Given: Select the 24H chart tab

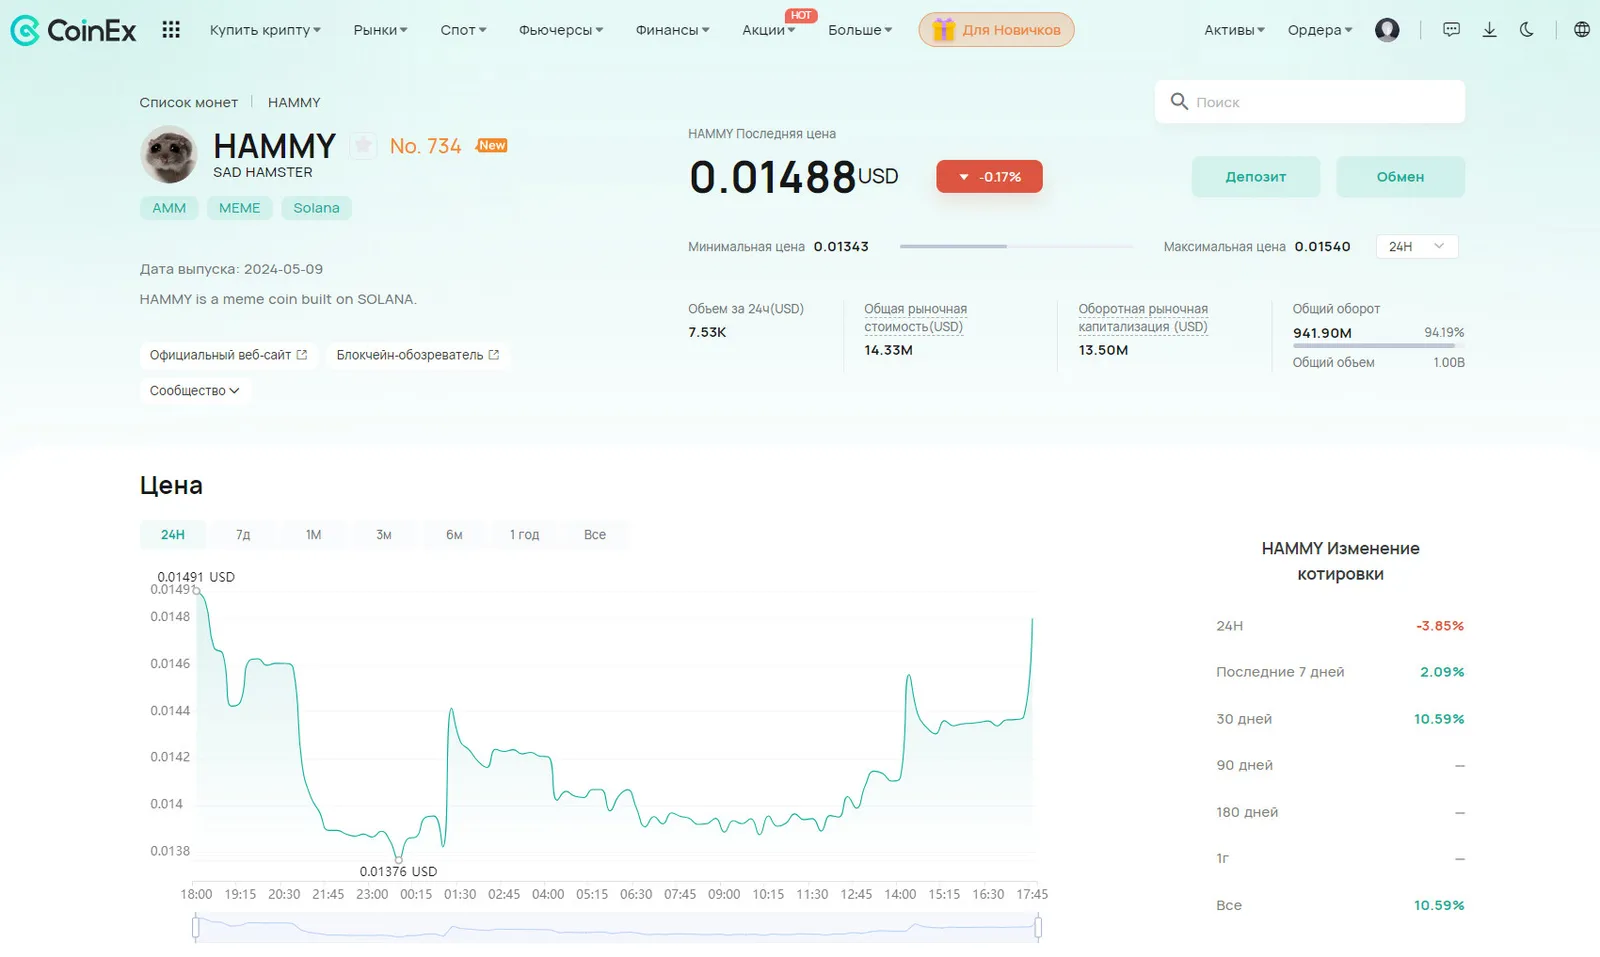Looking at the screenshot, I should [173, 534].
